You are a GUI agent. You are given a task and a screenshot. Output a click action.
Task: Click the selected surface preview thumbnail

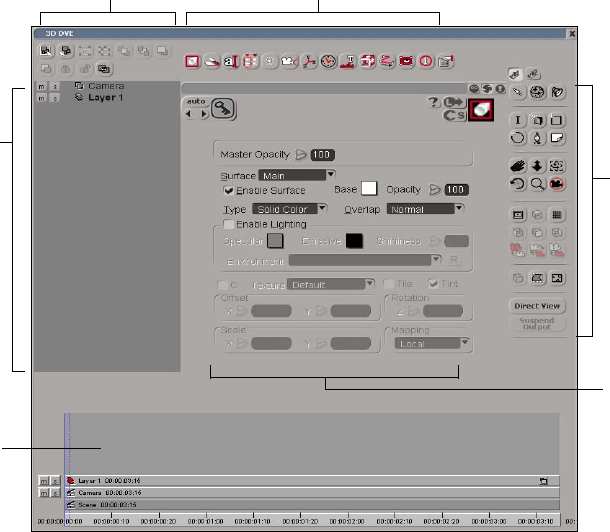point(481,110)
